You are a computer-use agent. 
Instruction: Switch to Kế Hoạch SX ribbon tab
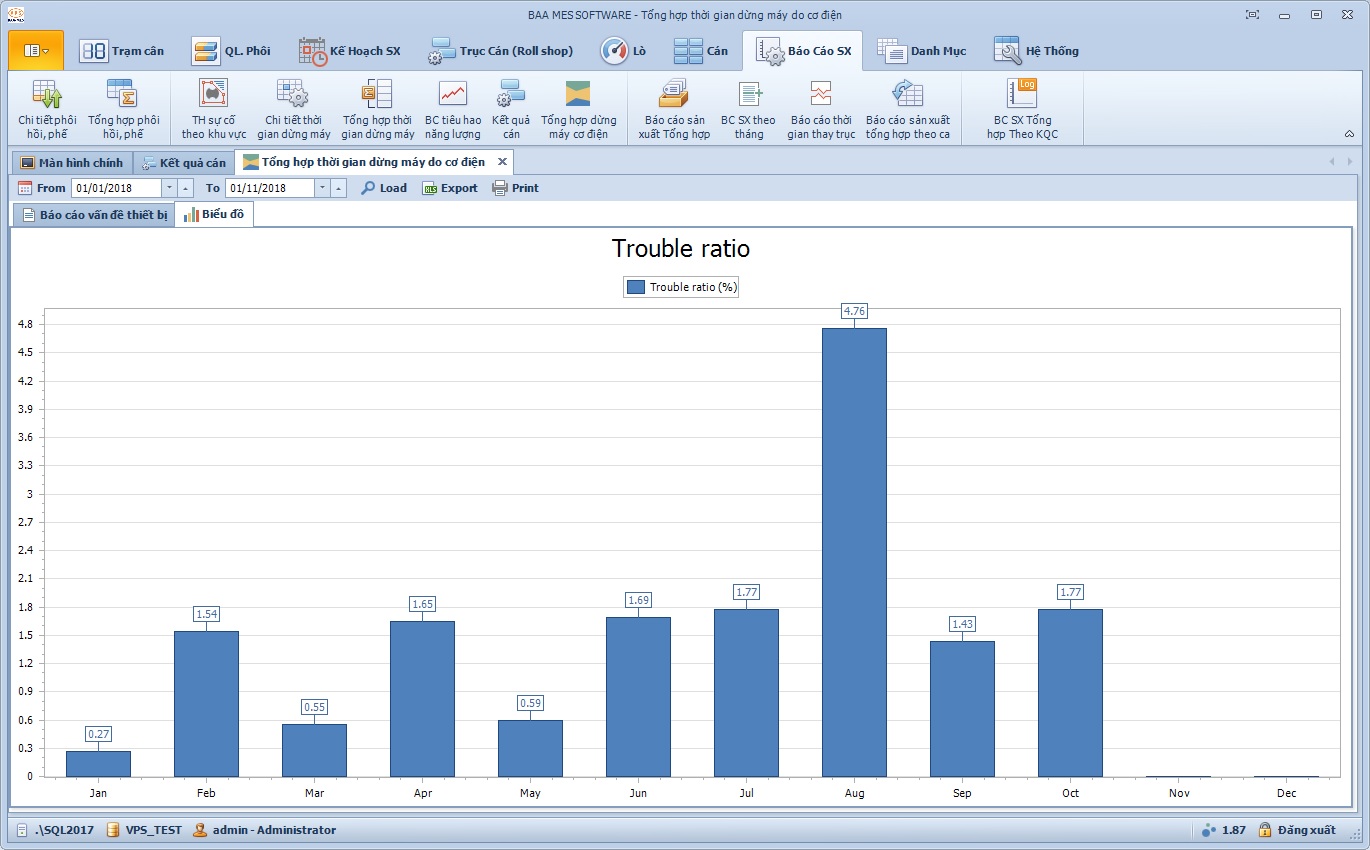pos(350,51)
